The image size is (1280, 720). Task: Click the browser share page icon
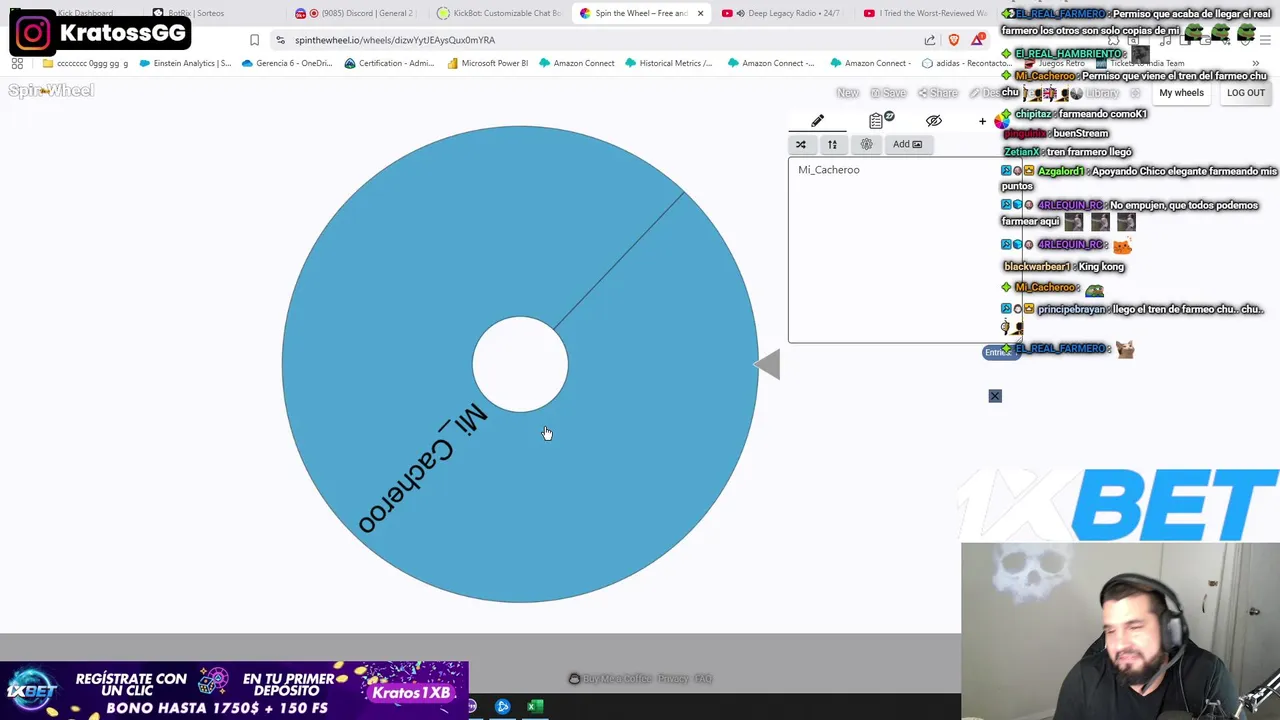click(930, 40)
